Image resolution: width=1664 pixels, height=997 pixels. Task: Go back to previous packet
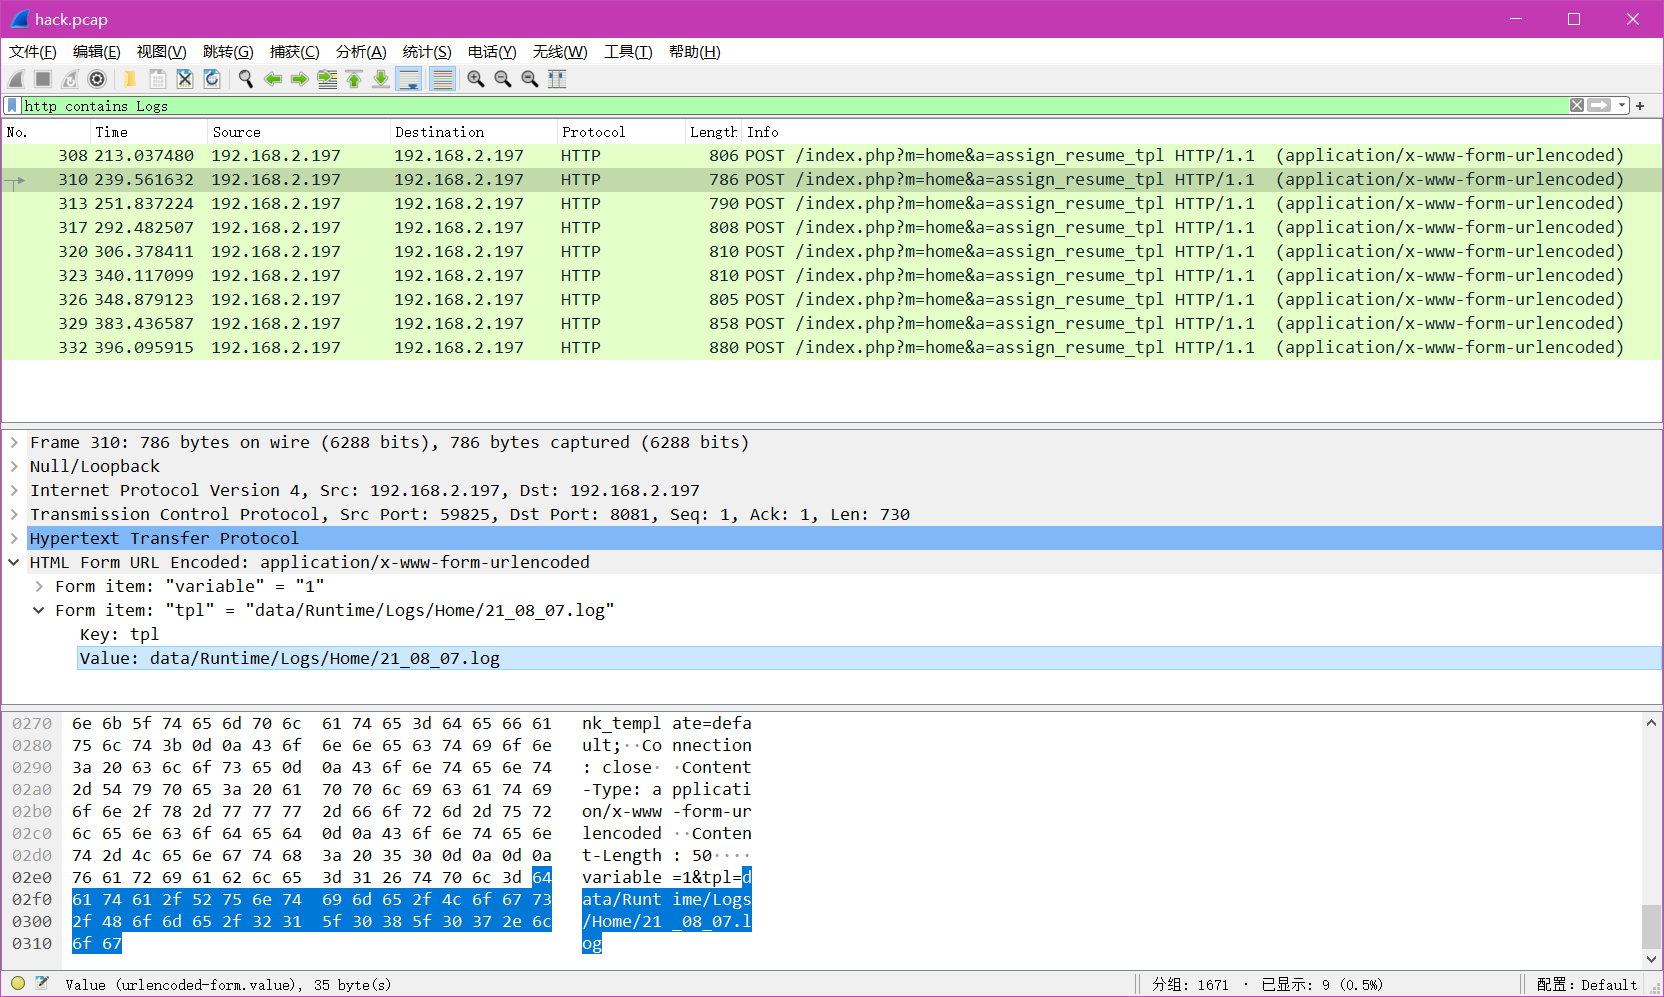272,79
